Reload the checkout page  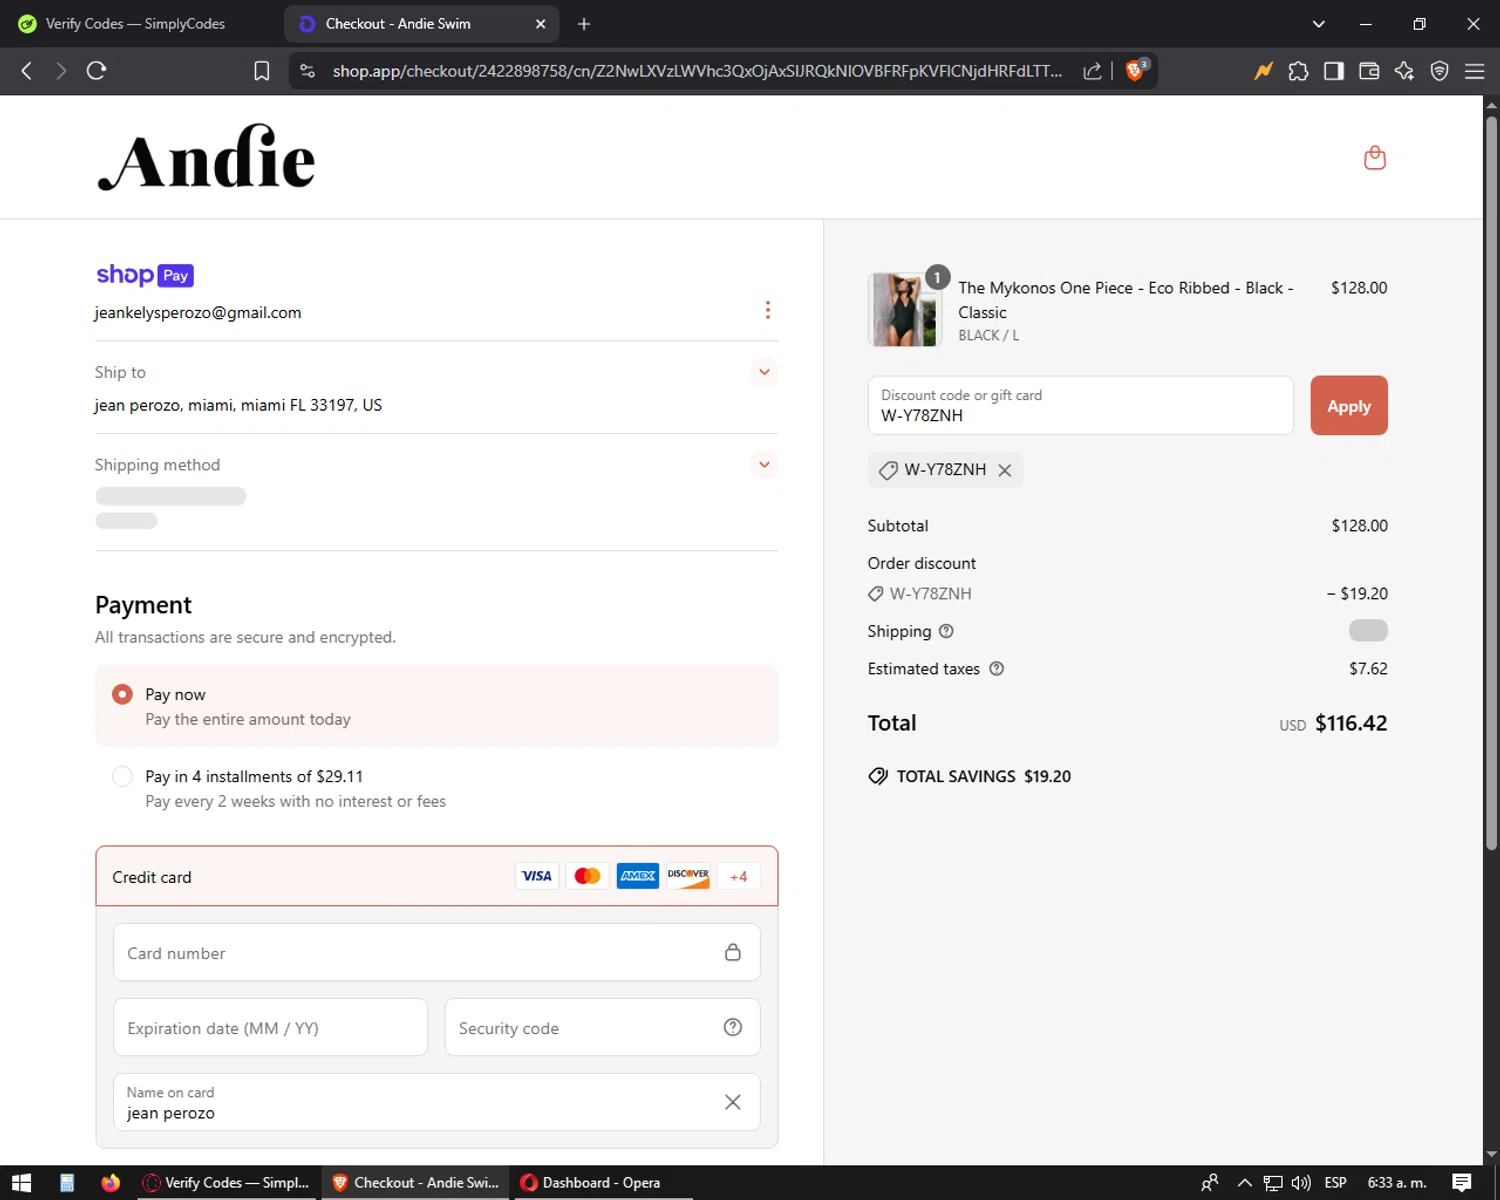pos(96,70)
